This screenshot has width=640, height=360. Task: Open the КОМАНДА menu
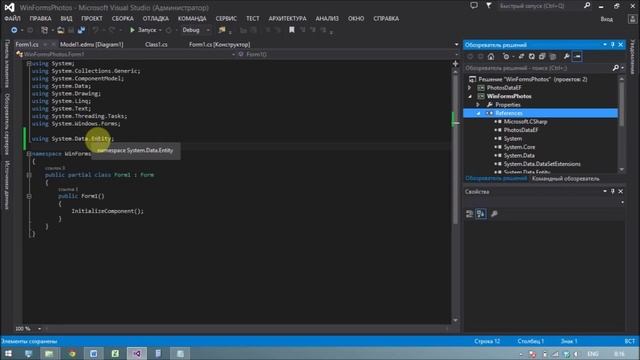(x=192, y=18)
